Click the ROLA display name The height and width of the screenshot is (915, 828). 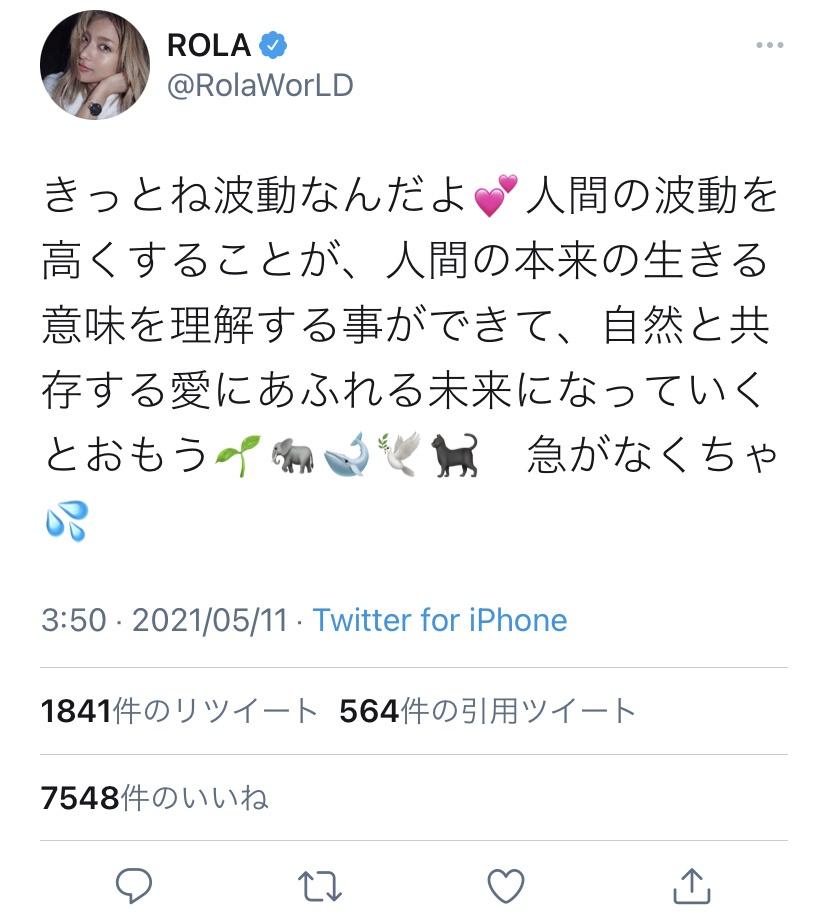[209, 46]
